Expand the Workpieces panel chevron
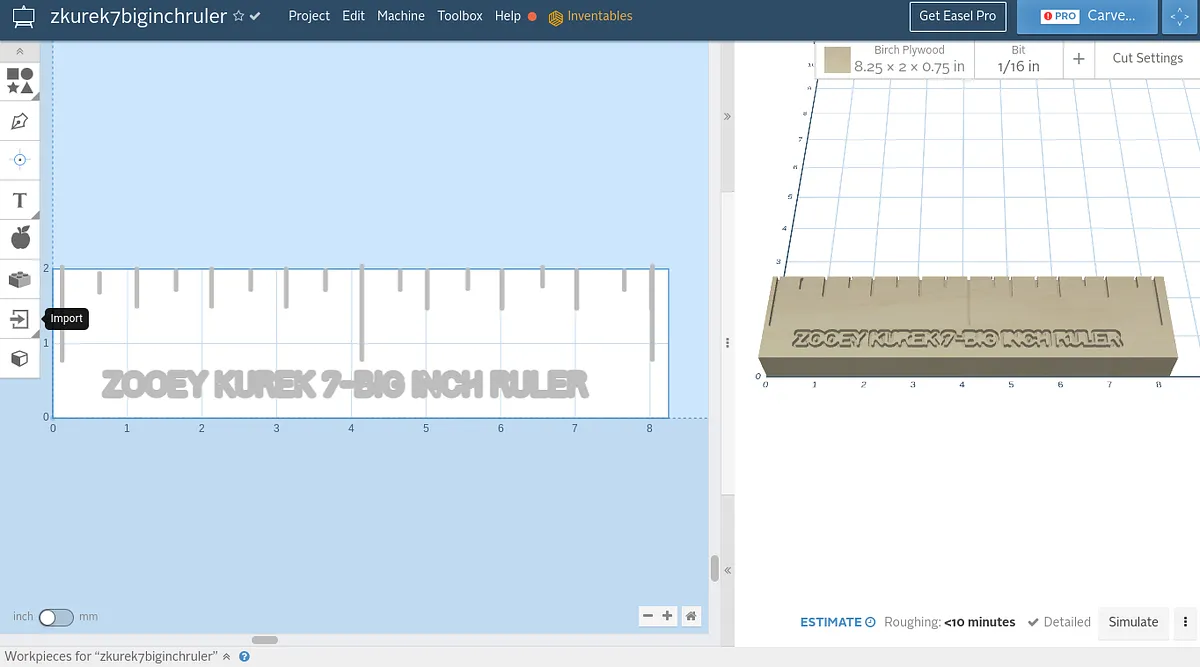This screenshot has width=1200, height=667. tap(226, 657)
